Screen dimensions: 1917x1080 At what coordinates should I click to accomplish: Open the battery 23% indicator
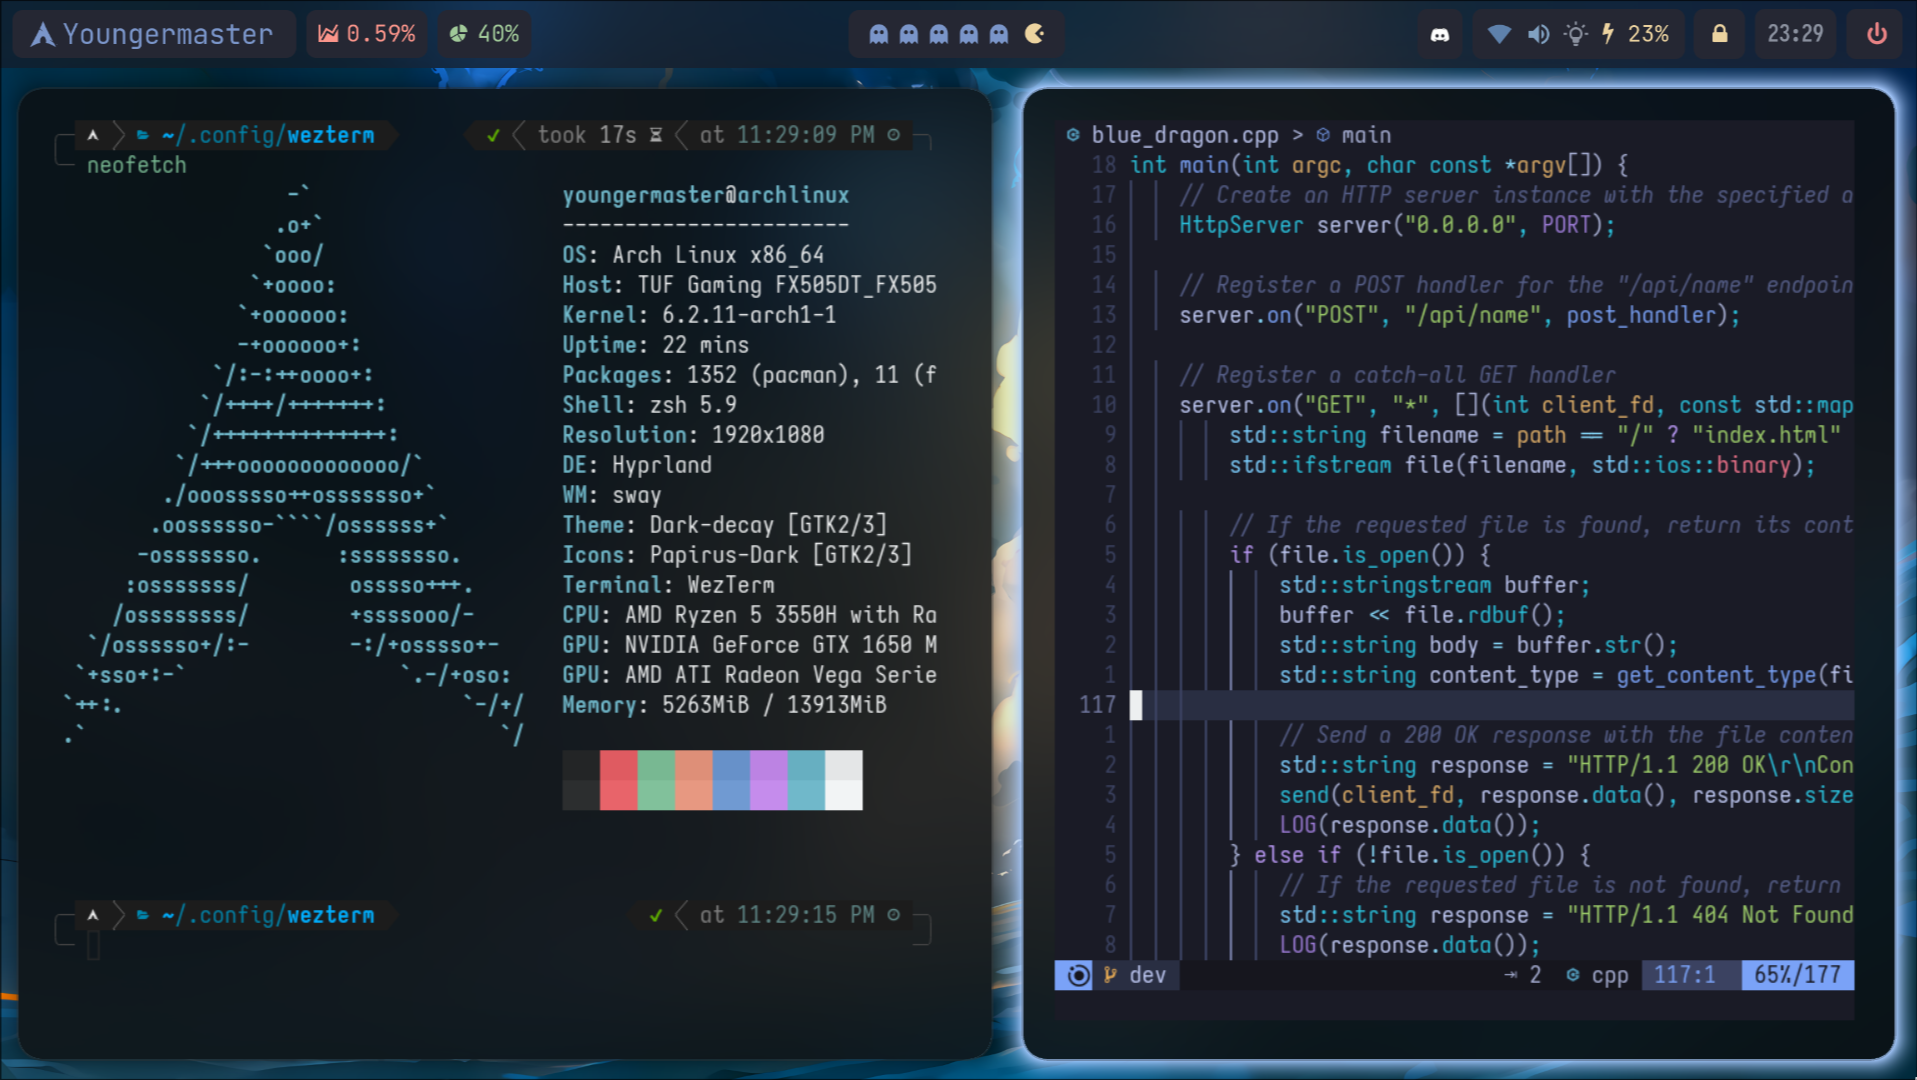pyautogui.click(x=1635, y=34)
